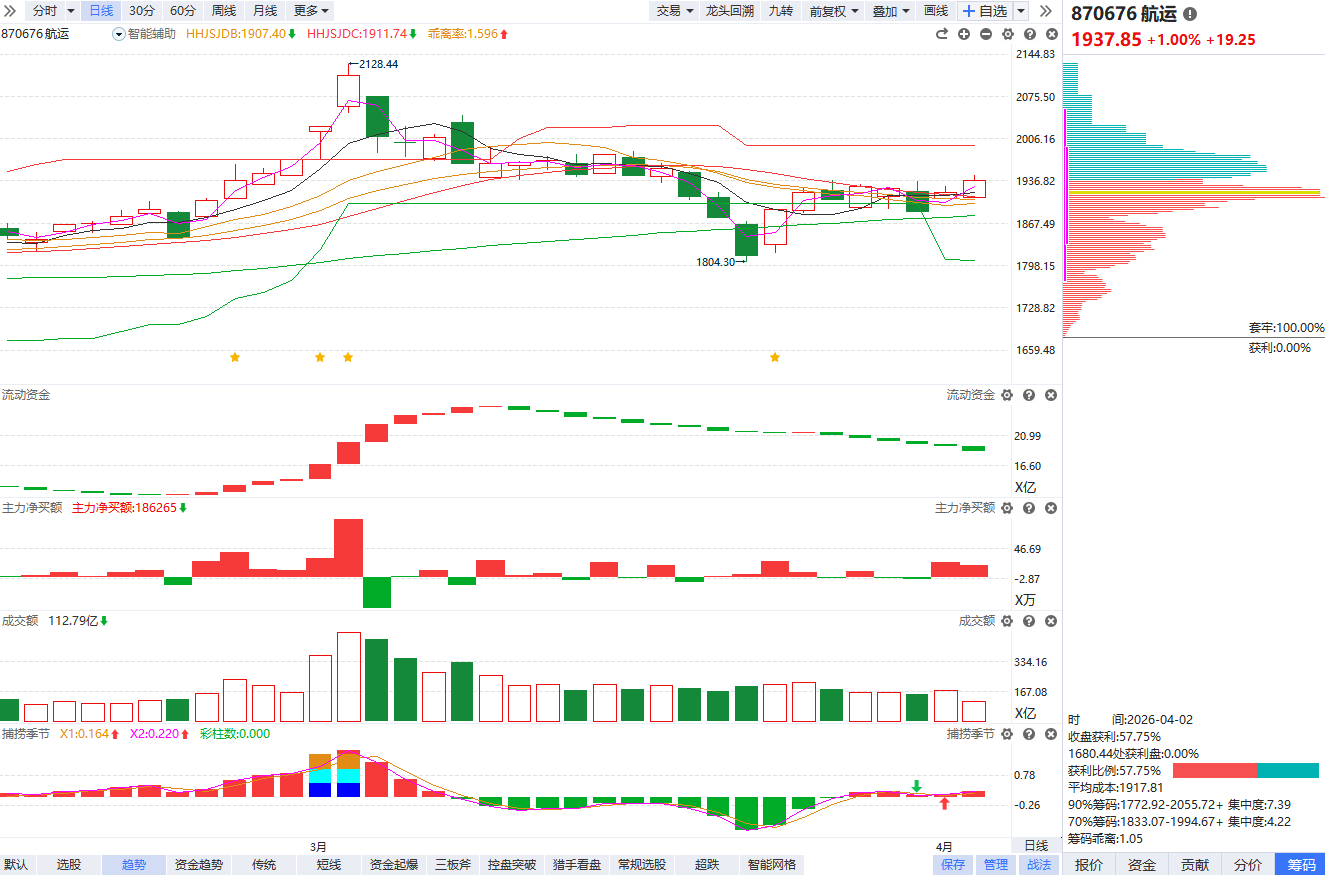Image resolution: width=1325 pixels, height=875 pixels.
Task: Open settings gear for 捕捞季节 indicator
Action: click(x=1007, y=735)
